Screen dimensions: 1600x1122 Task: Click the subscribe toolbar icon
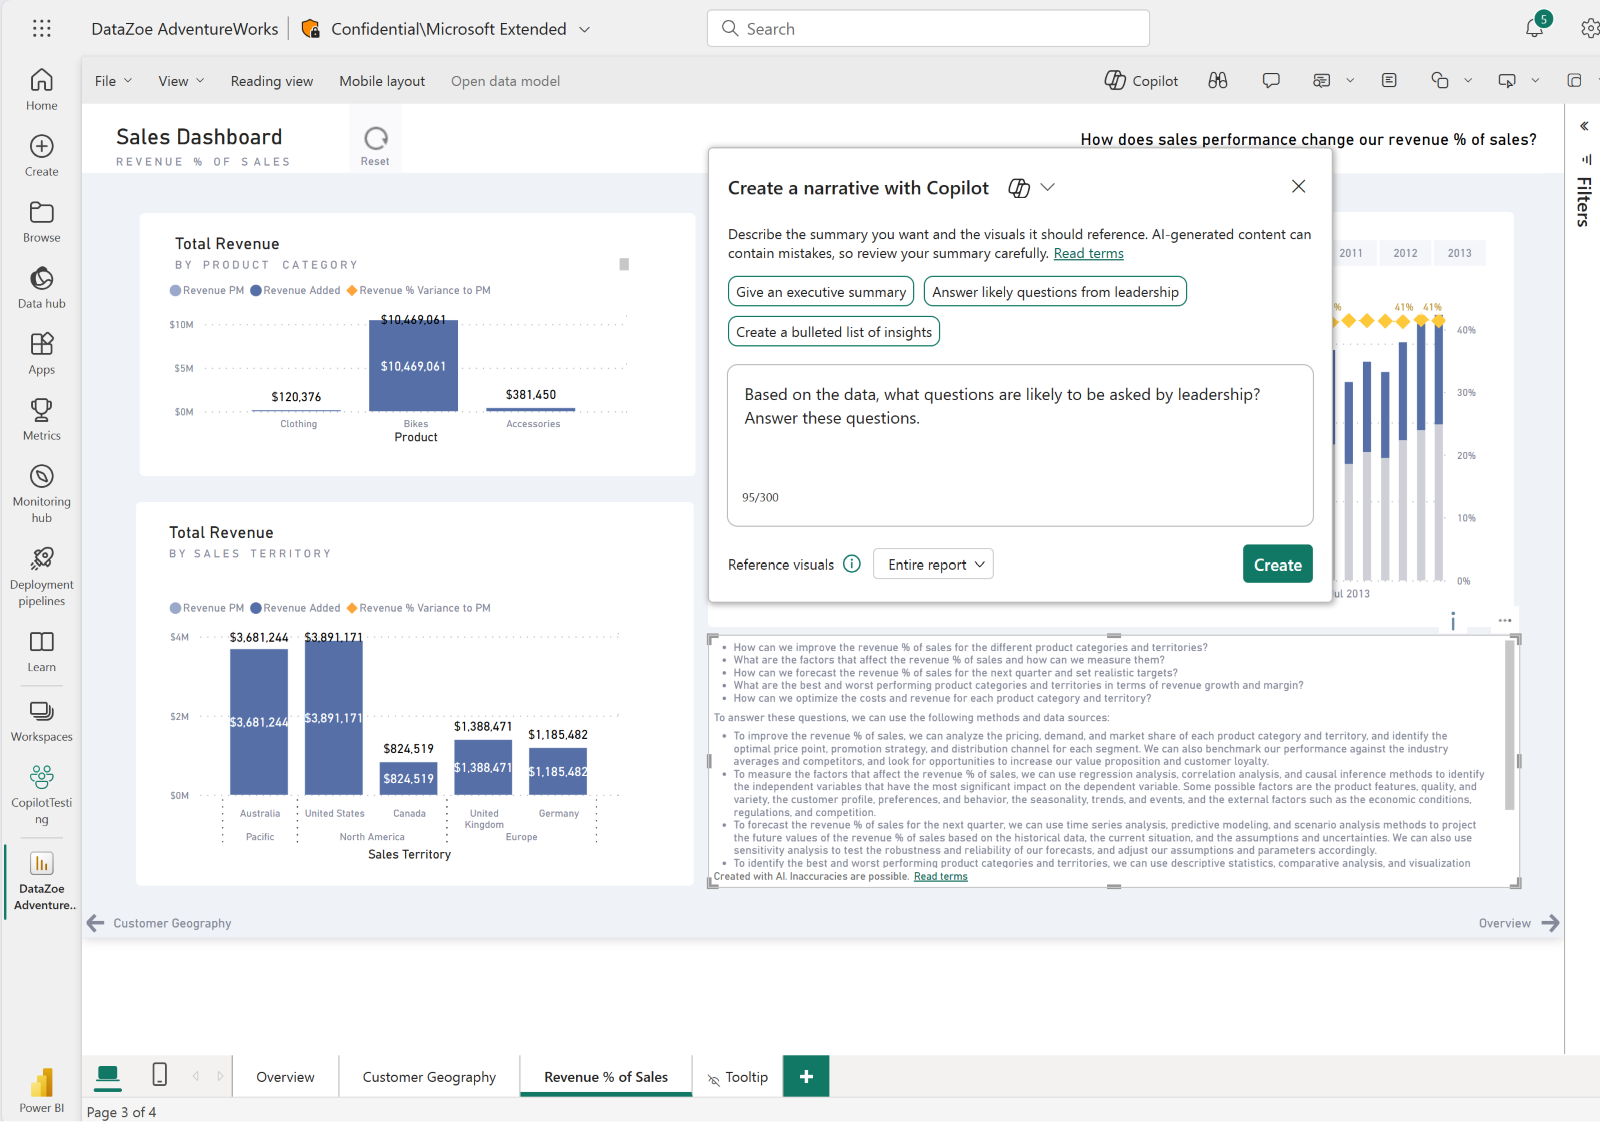pyautogui.click(x=1321, y=81)
